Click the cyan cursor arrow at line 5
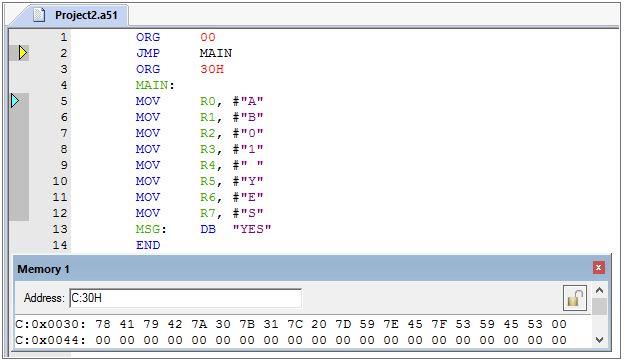This screenshot has width=627, height=360. (15, 101)
